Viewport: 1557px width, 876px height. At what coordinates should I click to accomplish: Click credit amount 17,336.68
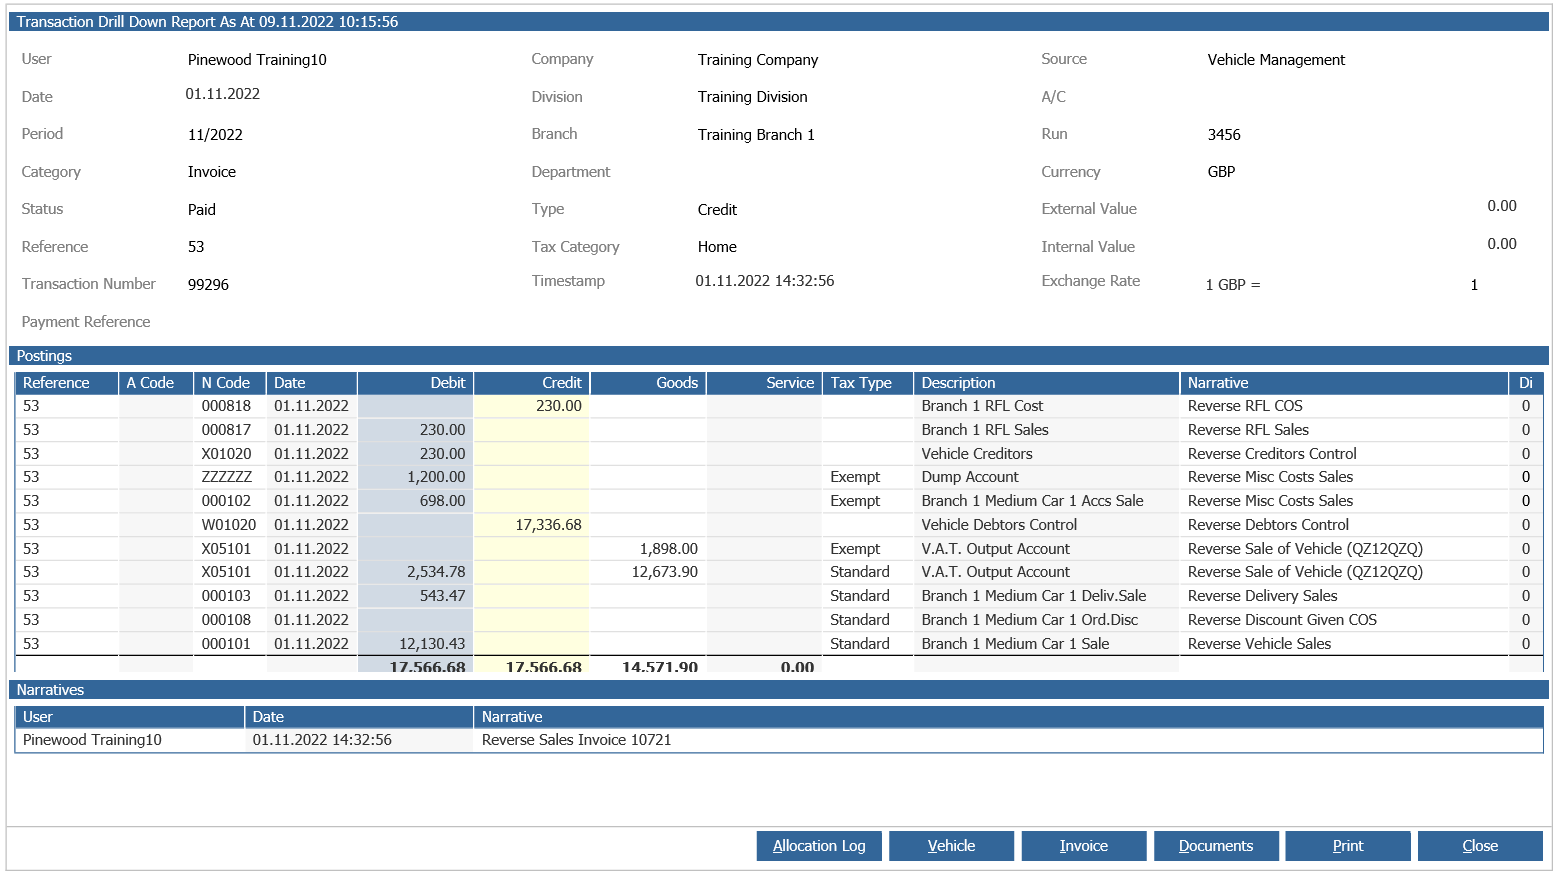tap(548, 525)
